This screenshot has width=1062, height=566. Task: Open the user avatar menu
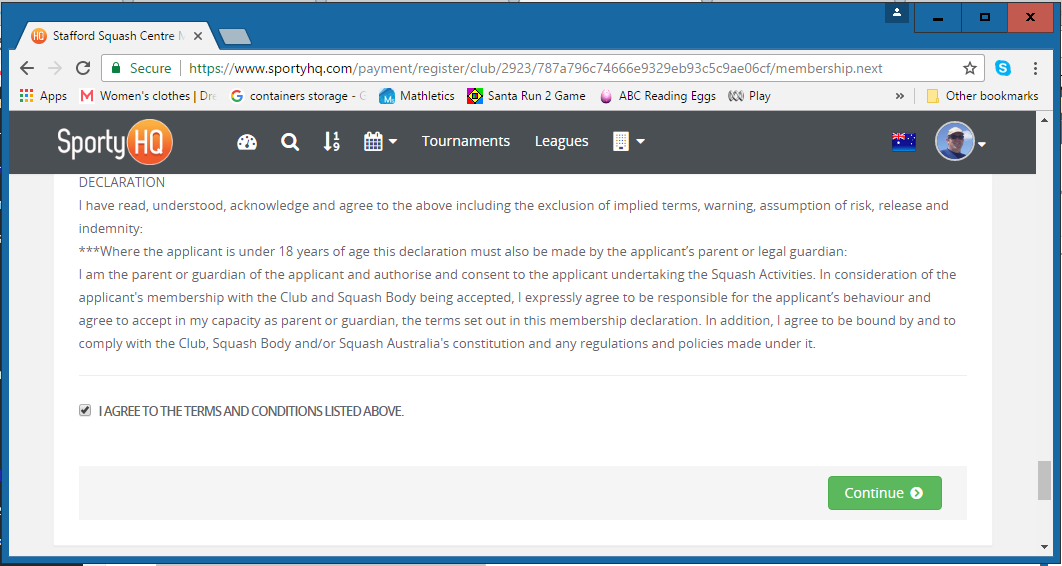coord(959,142)
